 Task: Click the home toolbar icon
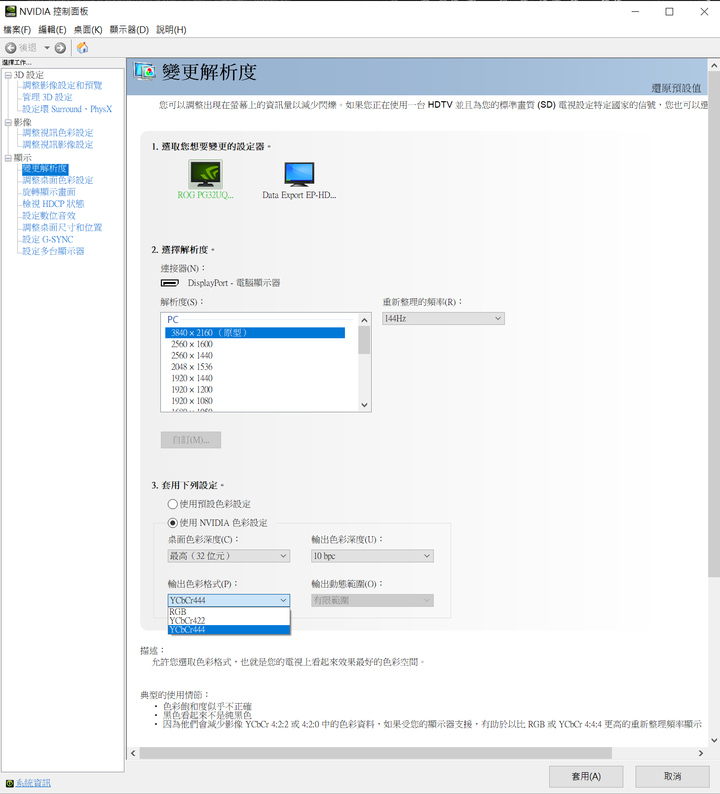coord(83,48)
